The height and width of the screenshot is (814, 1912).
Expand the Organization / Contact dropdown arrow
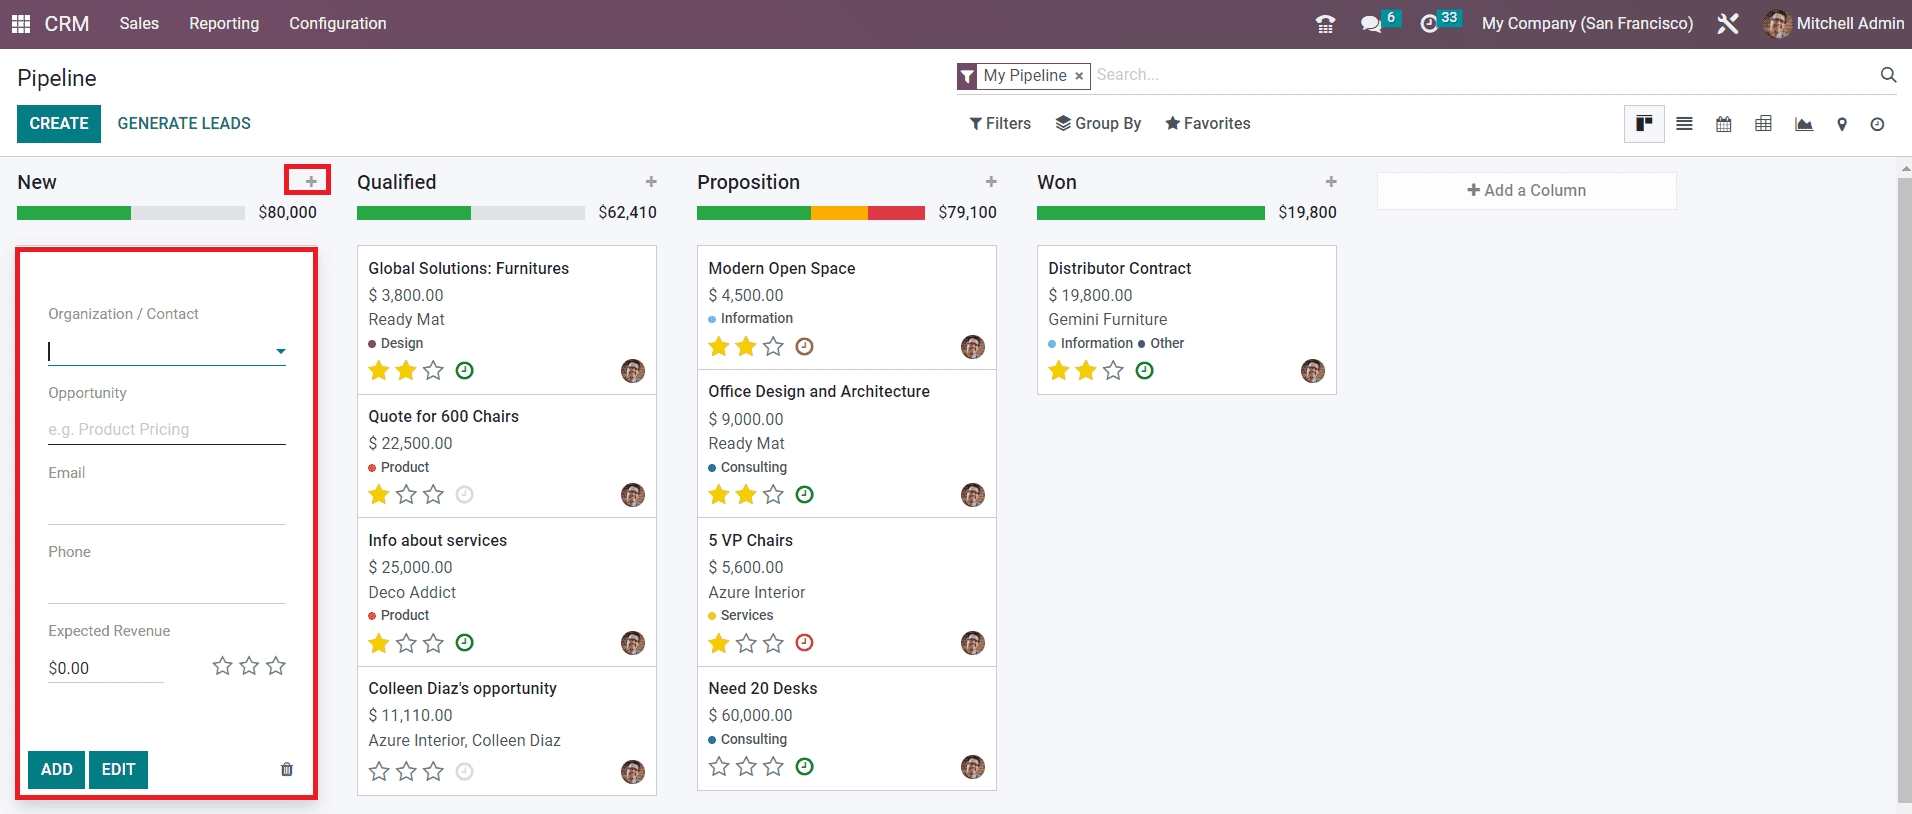281,351
